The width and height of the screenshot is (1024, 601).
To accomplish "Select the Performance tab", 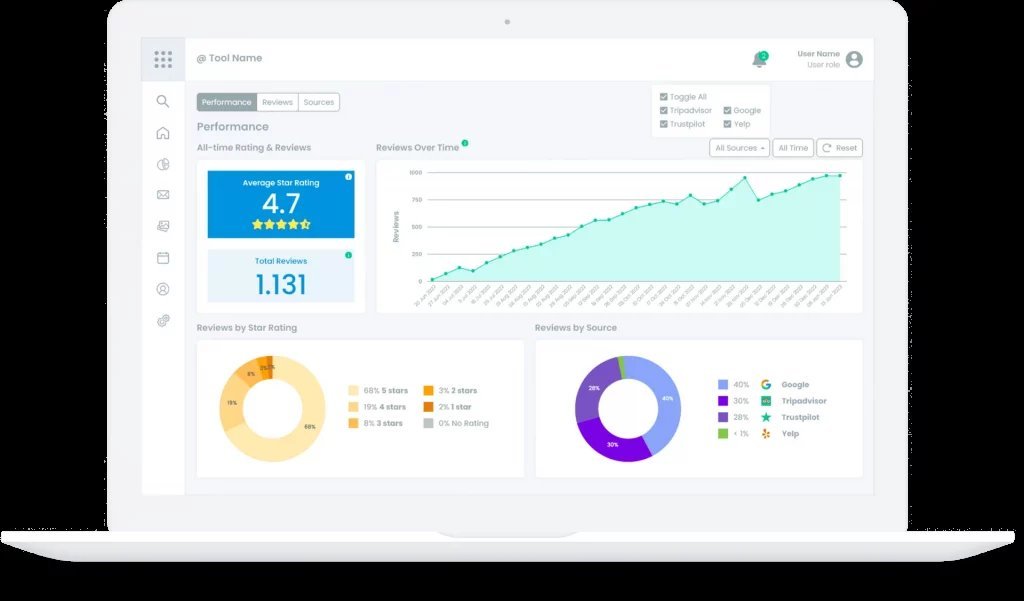I will coord(227,102).
